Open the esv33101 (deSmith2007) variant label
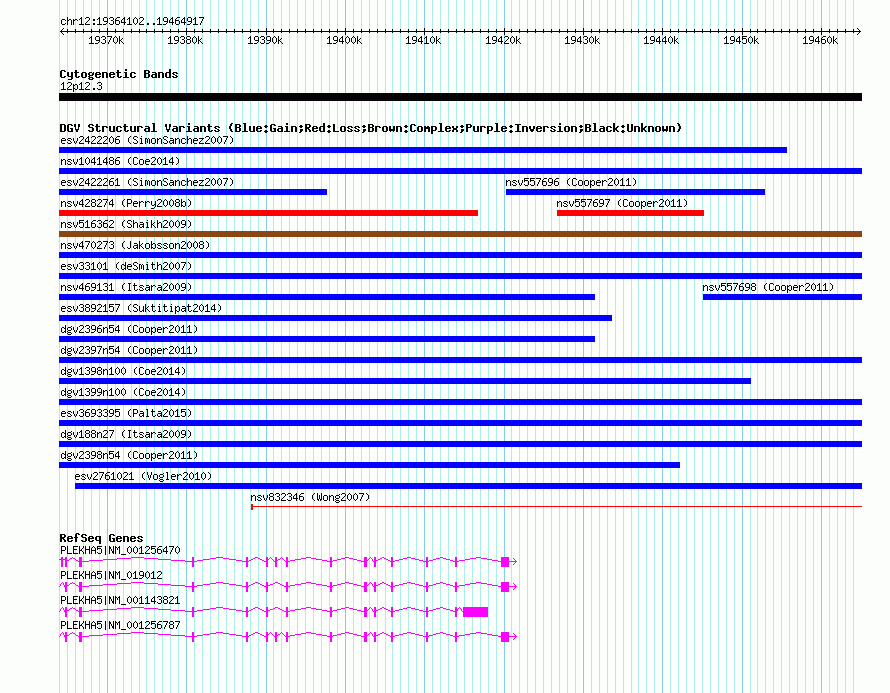 pyautogui.click(x=126, y=266)
